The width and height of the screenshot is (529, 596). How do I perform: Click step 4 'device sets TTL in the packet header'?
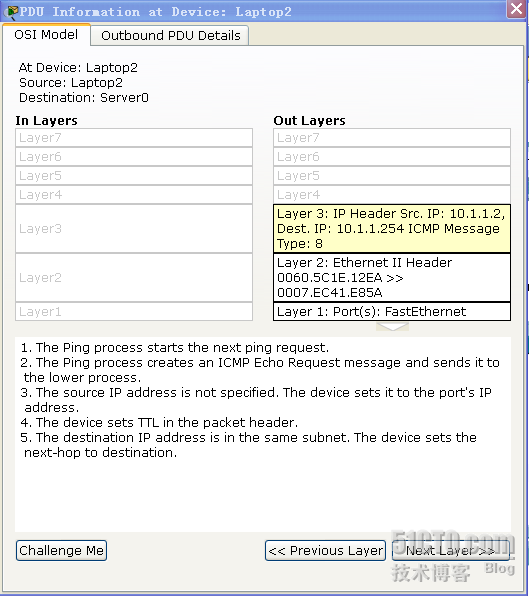[x=159, y=422]
